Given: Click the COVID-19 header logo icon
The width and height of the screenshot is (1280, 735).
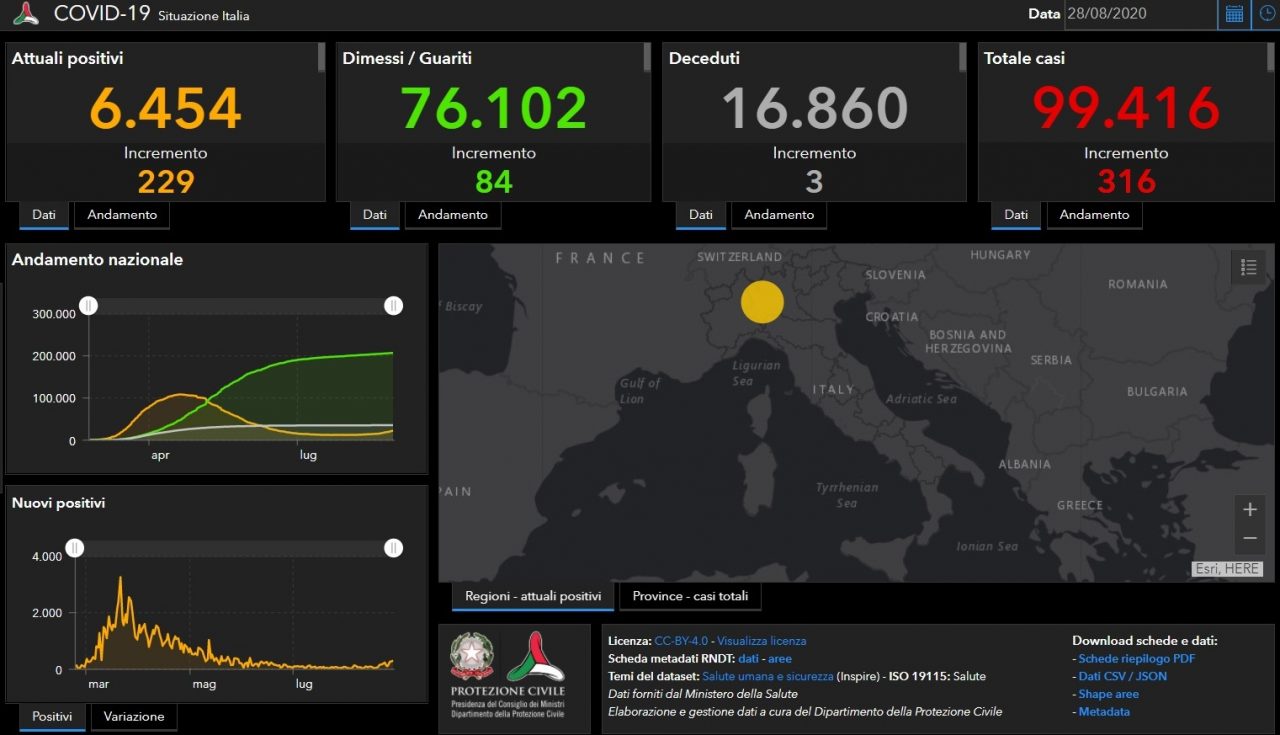Looking at the screenshot, I should (26, 14).
